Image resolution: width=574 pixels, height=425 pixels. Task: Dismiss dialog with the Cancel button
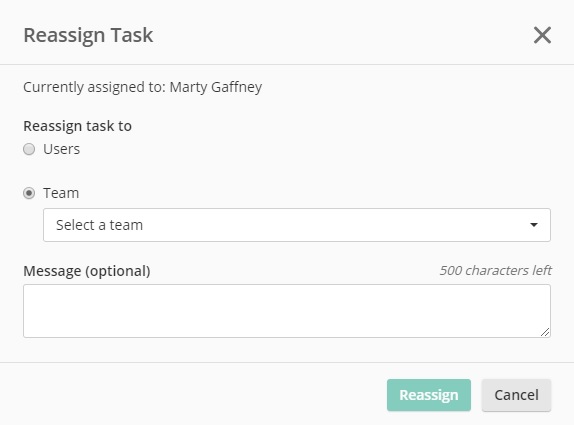pos(516,395)
